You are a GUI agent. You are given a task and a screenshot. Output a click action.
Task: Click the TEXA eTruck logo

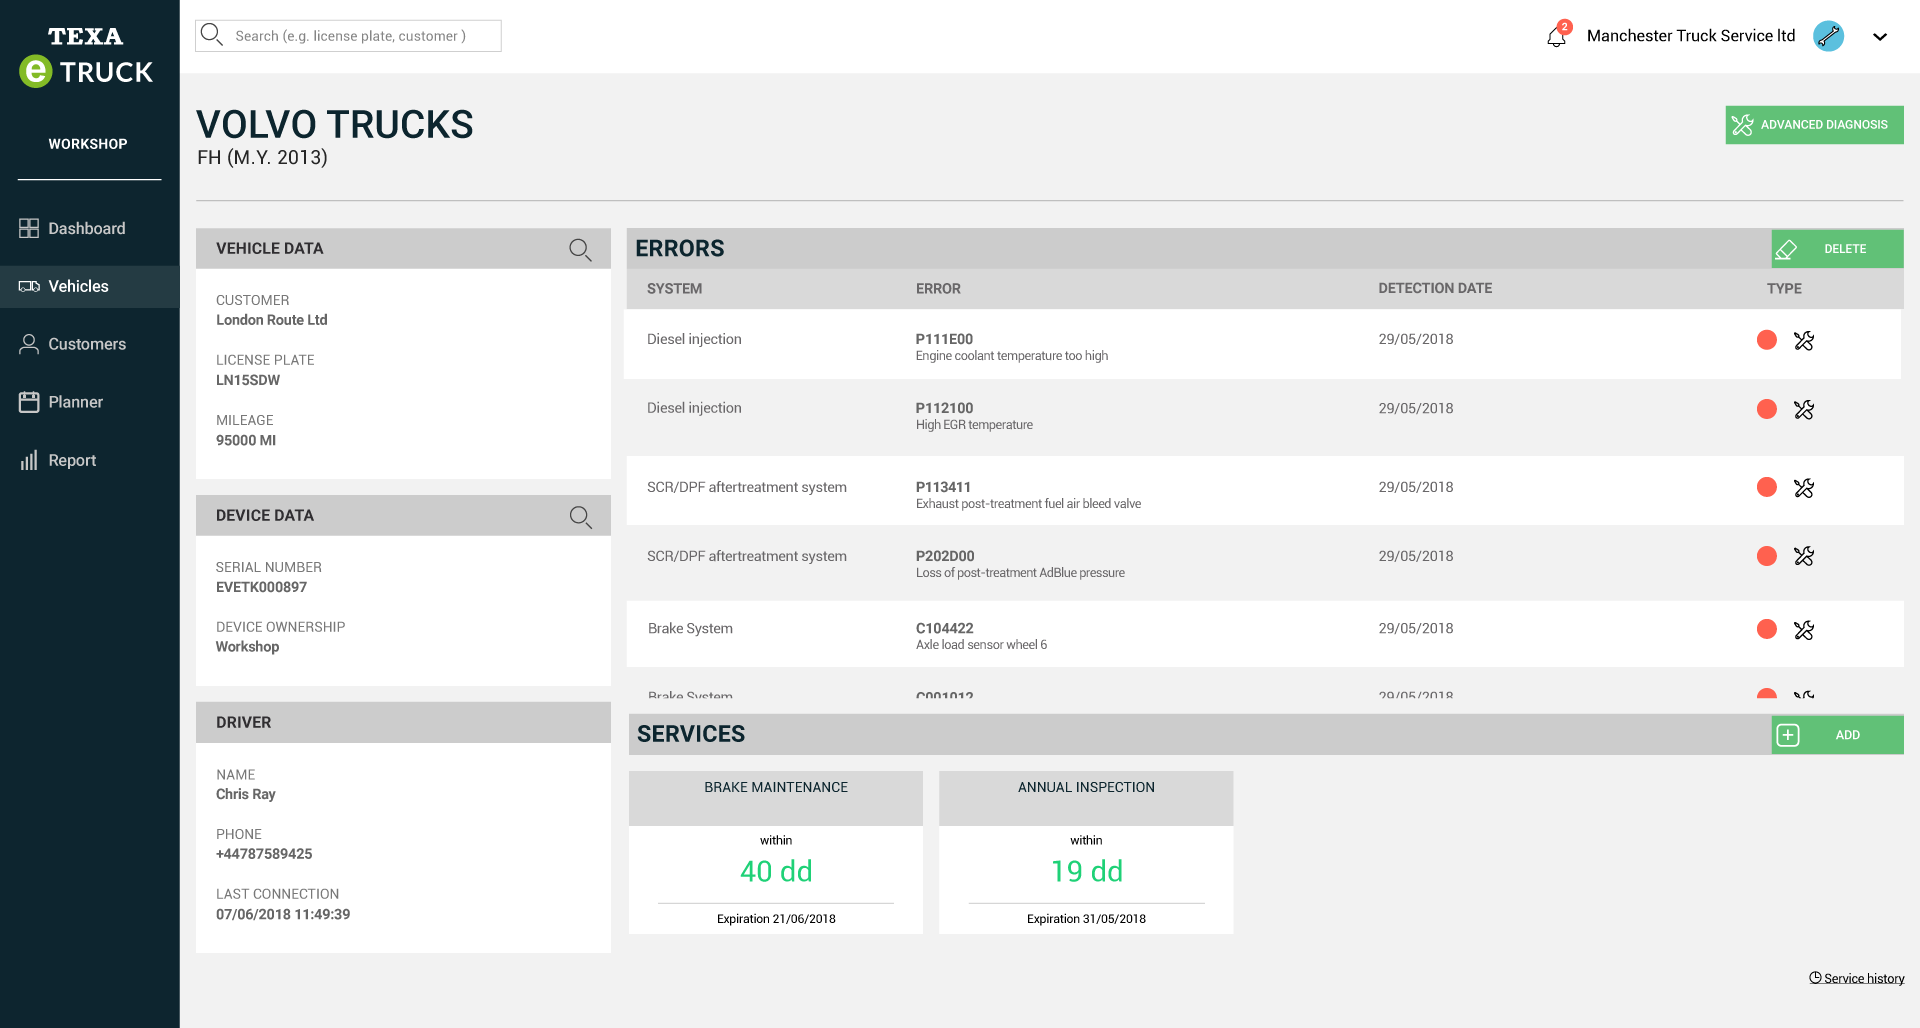point(87,56)
